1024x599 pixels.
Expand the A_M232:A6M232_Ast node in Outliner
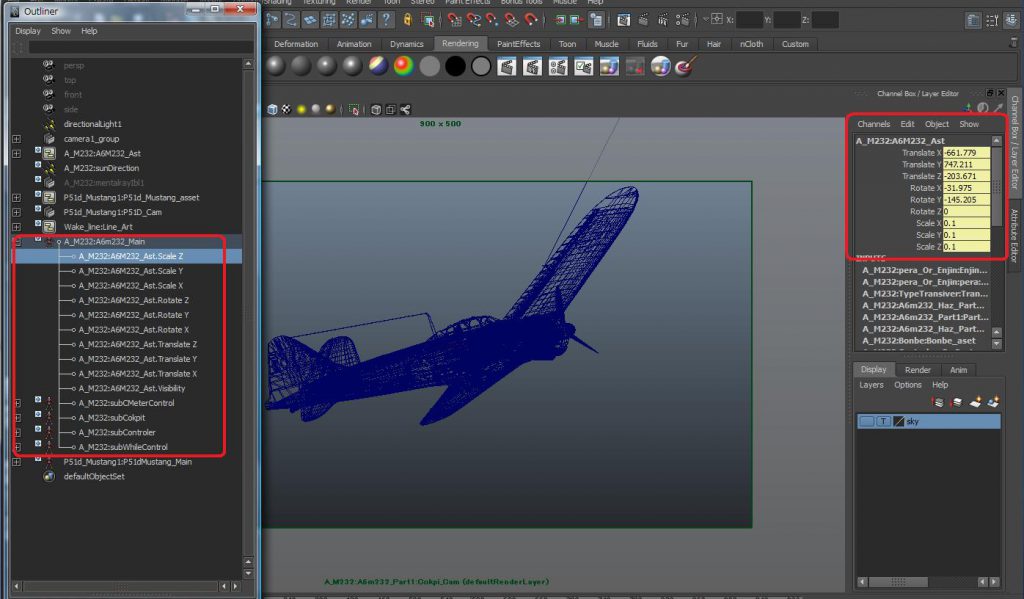pyautogui.click(x=17, y=154)
